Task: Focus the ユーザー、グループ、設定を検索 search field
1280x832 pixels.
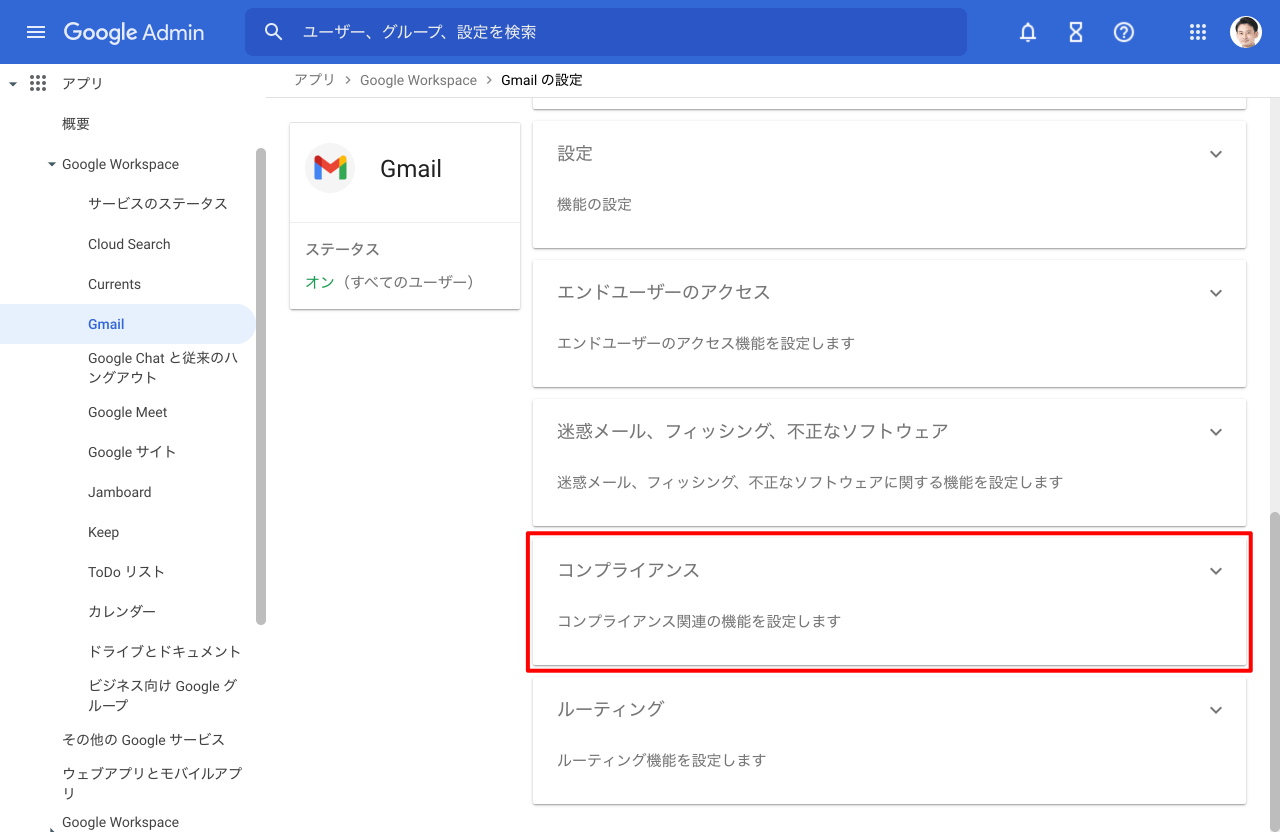Action: [x=606, y=32]
